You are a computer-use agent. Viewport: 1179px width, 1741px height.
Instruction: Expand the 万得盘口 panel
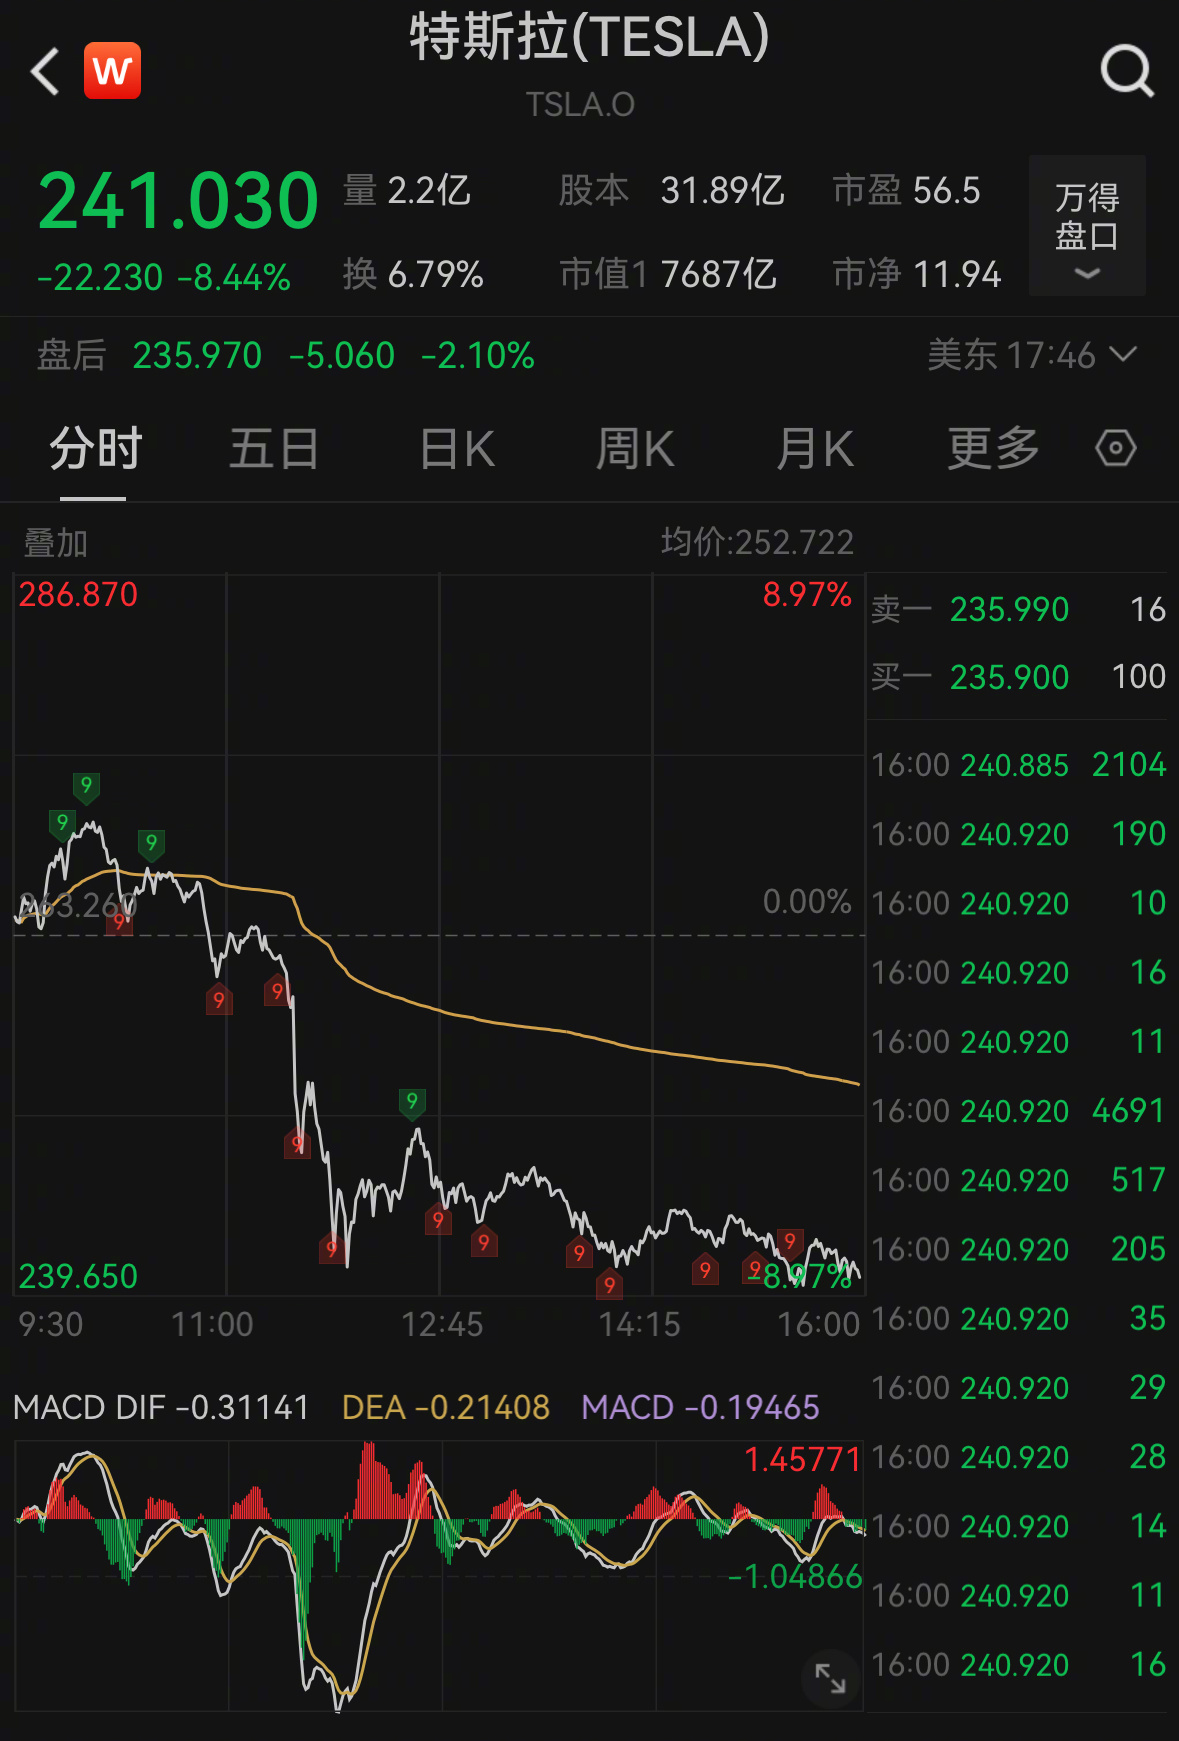(1087, 226)
